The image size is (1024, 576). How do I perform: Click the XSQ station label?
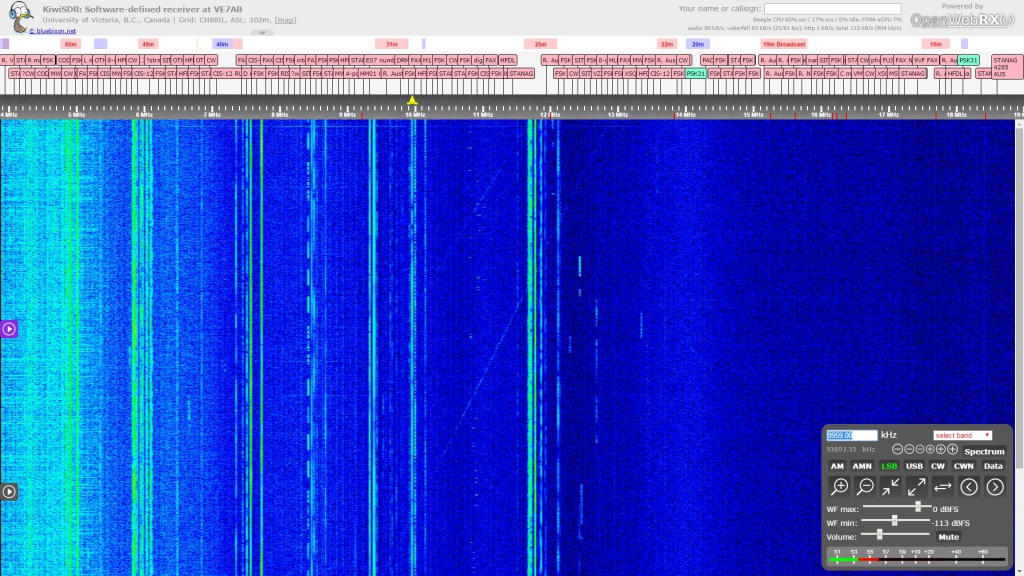click(x=630, y=74)
